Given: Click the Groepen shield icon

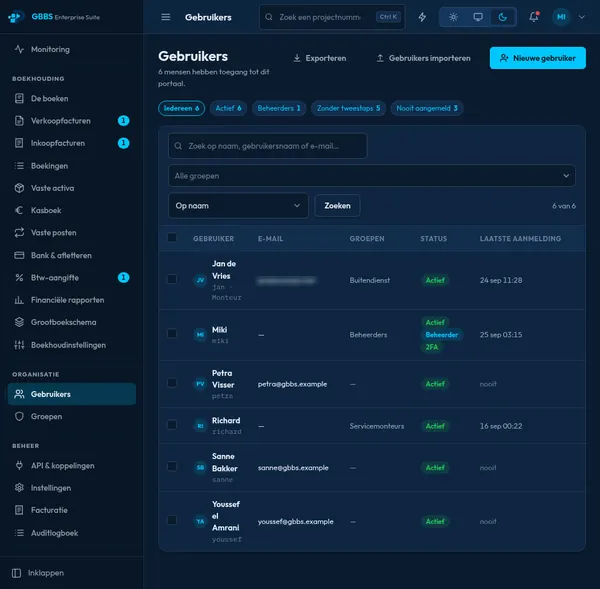Looking at the screenshot, I should (x=19, y=416).
